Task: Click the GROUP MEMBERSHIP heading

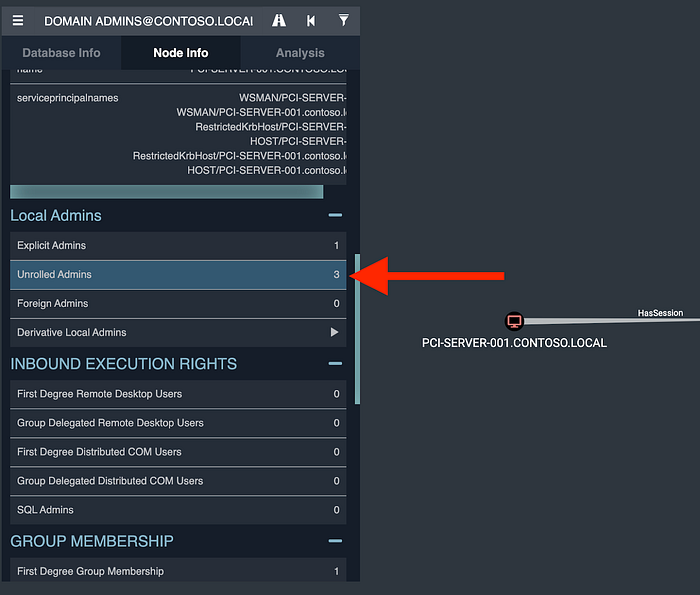Action: coord(92,541)
